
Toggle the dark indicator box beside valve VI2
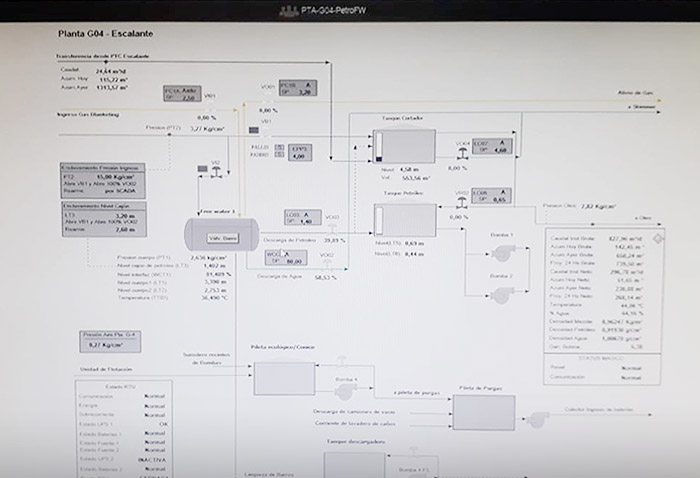(x=202, y=169)
